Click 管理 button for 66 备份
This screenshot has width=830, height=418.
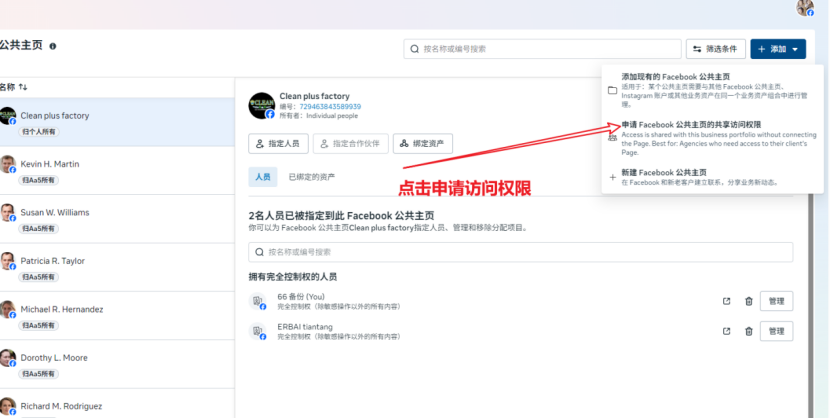(777, 301)
